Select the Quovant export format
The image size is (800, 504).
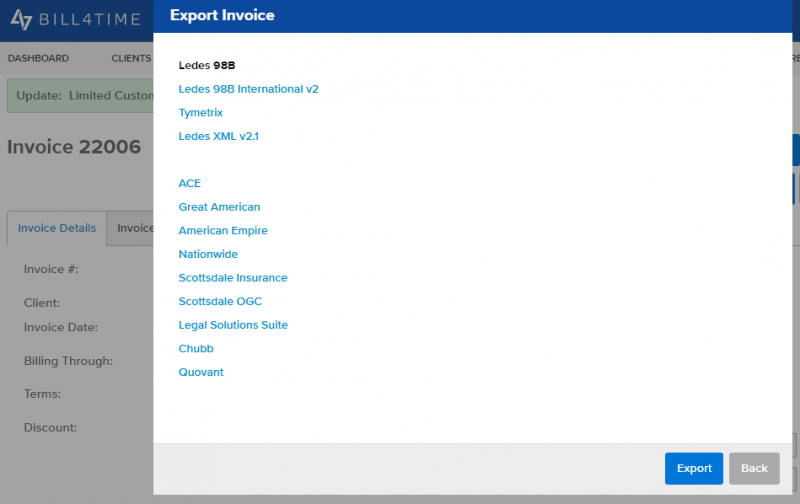coord(201,372)
